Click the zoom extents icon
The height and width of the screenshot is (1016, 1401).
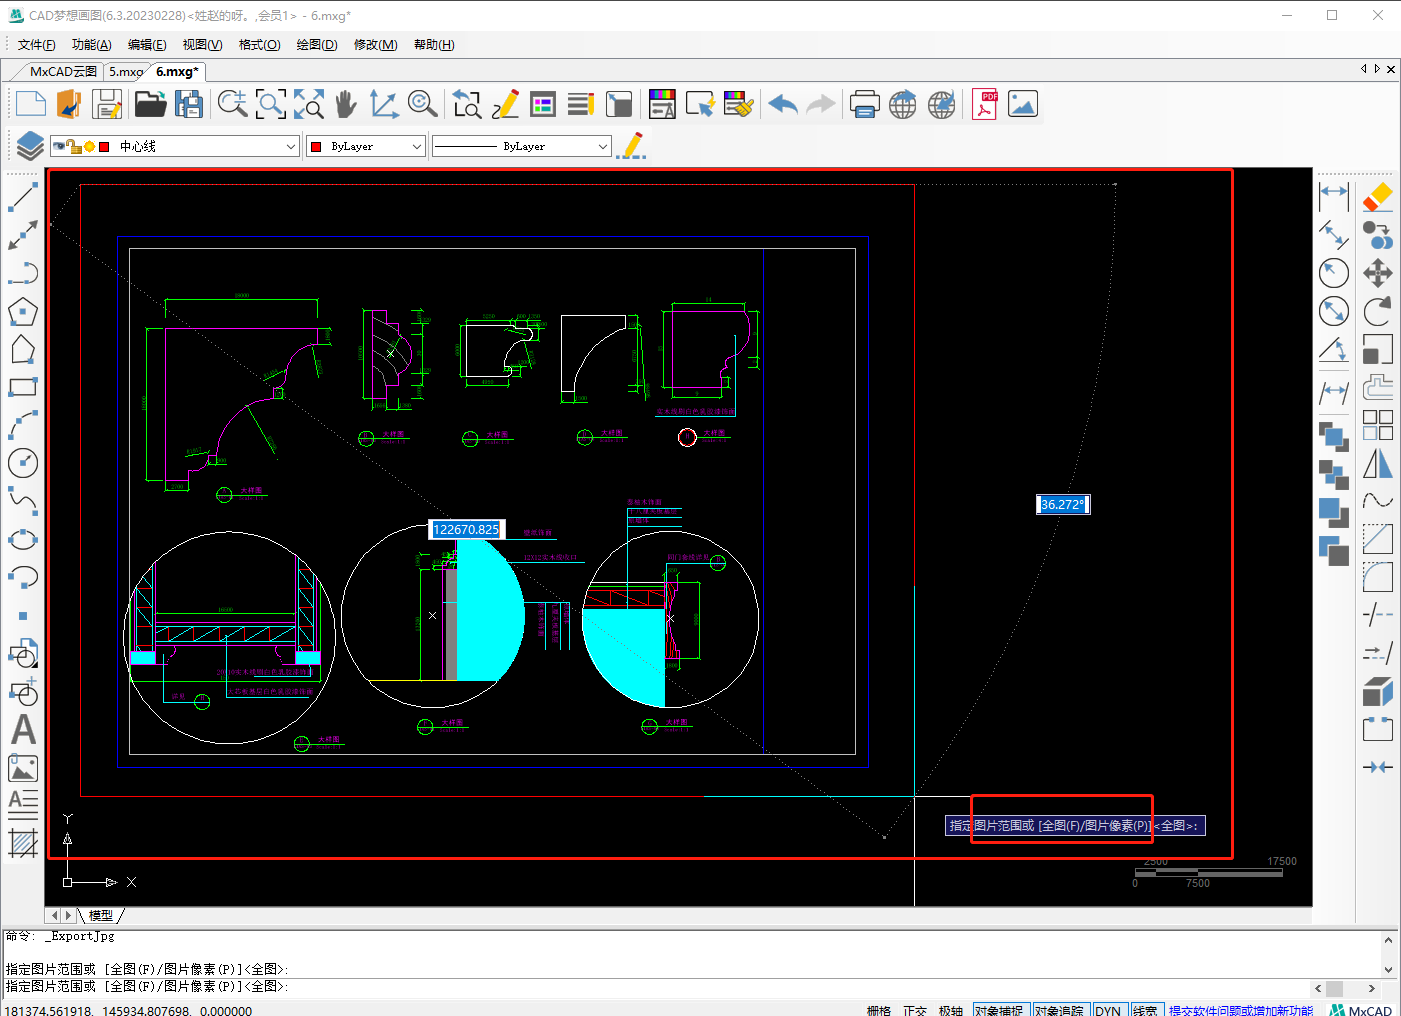tap(309, 104)
